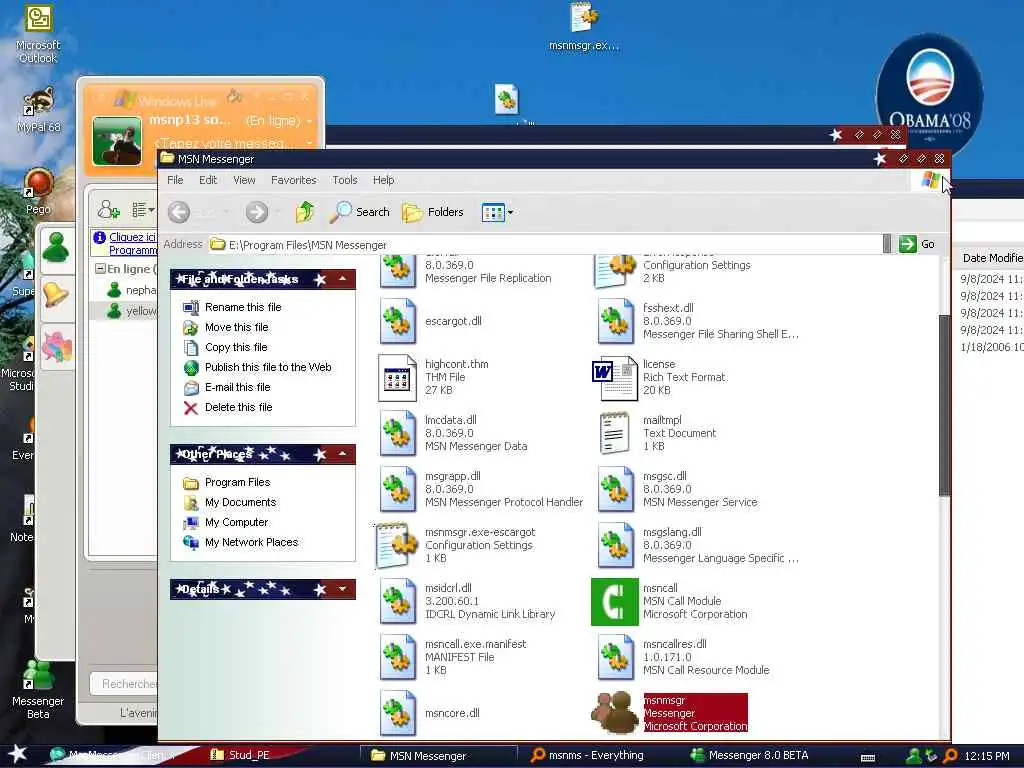This screenshot has width=1024, height=768.
Task: Select the license Rich Text file icon
Action: [x=615, y=377]
